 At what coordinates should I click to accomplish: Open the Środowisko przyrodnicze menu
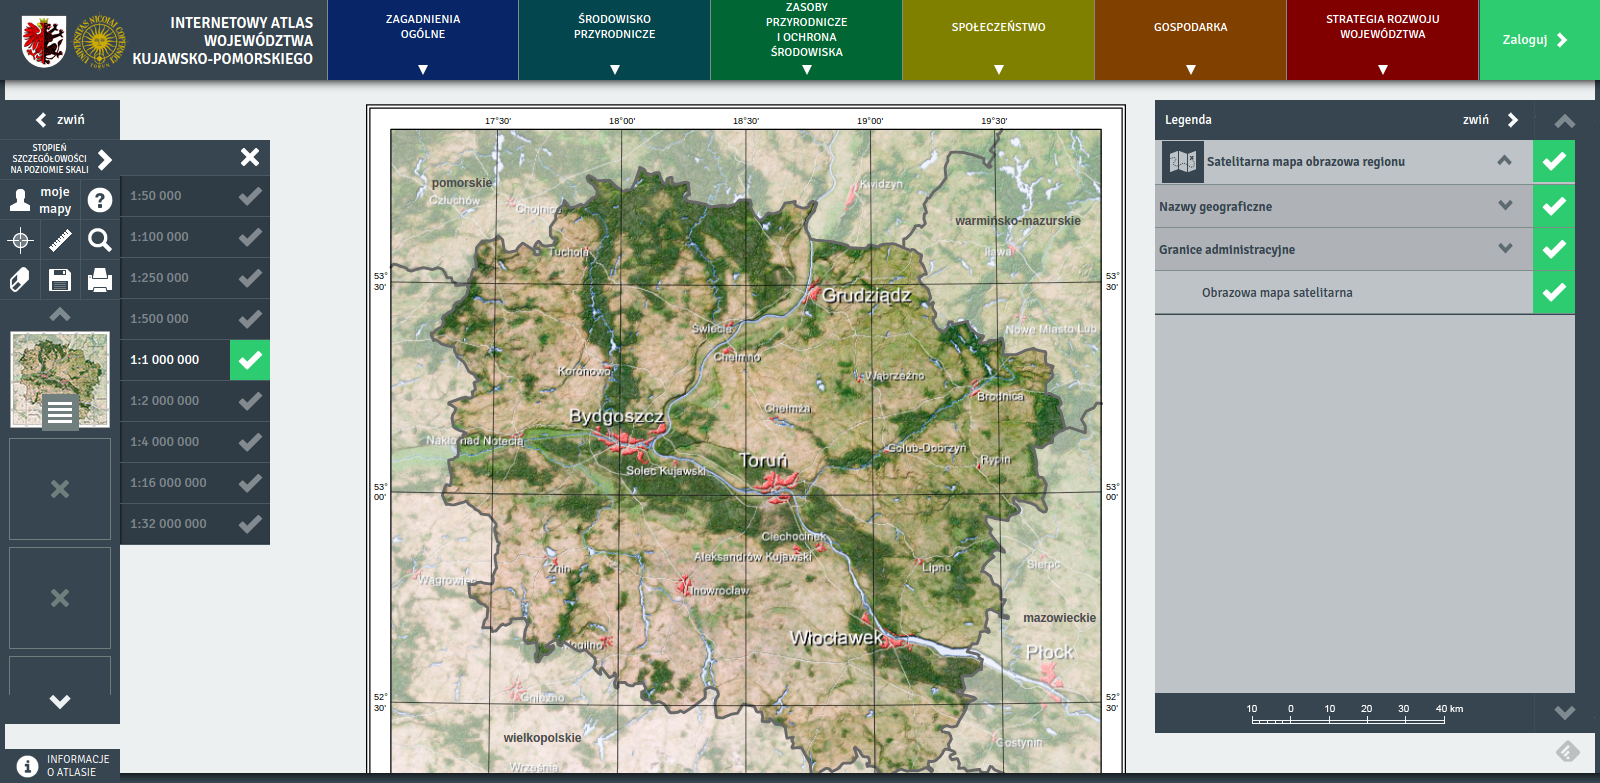614,40
